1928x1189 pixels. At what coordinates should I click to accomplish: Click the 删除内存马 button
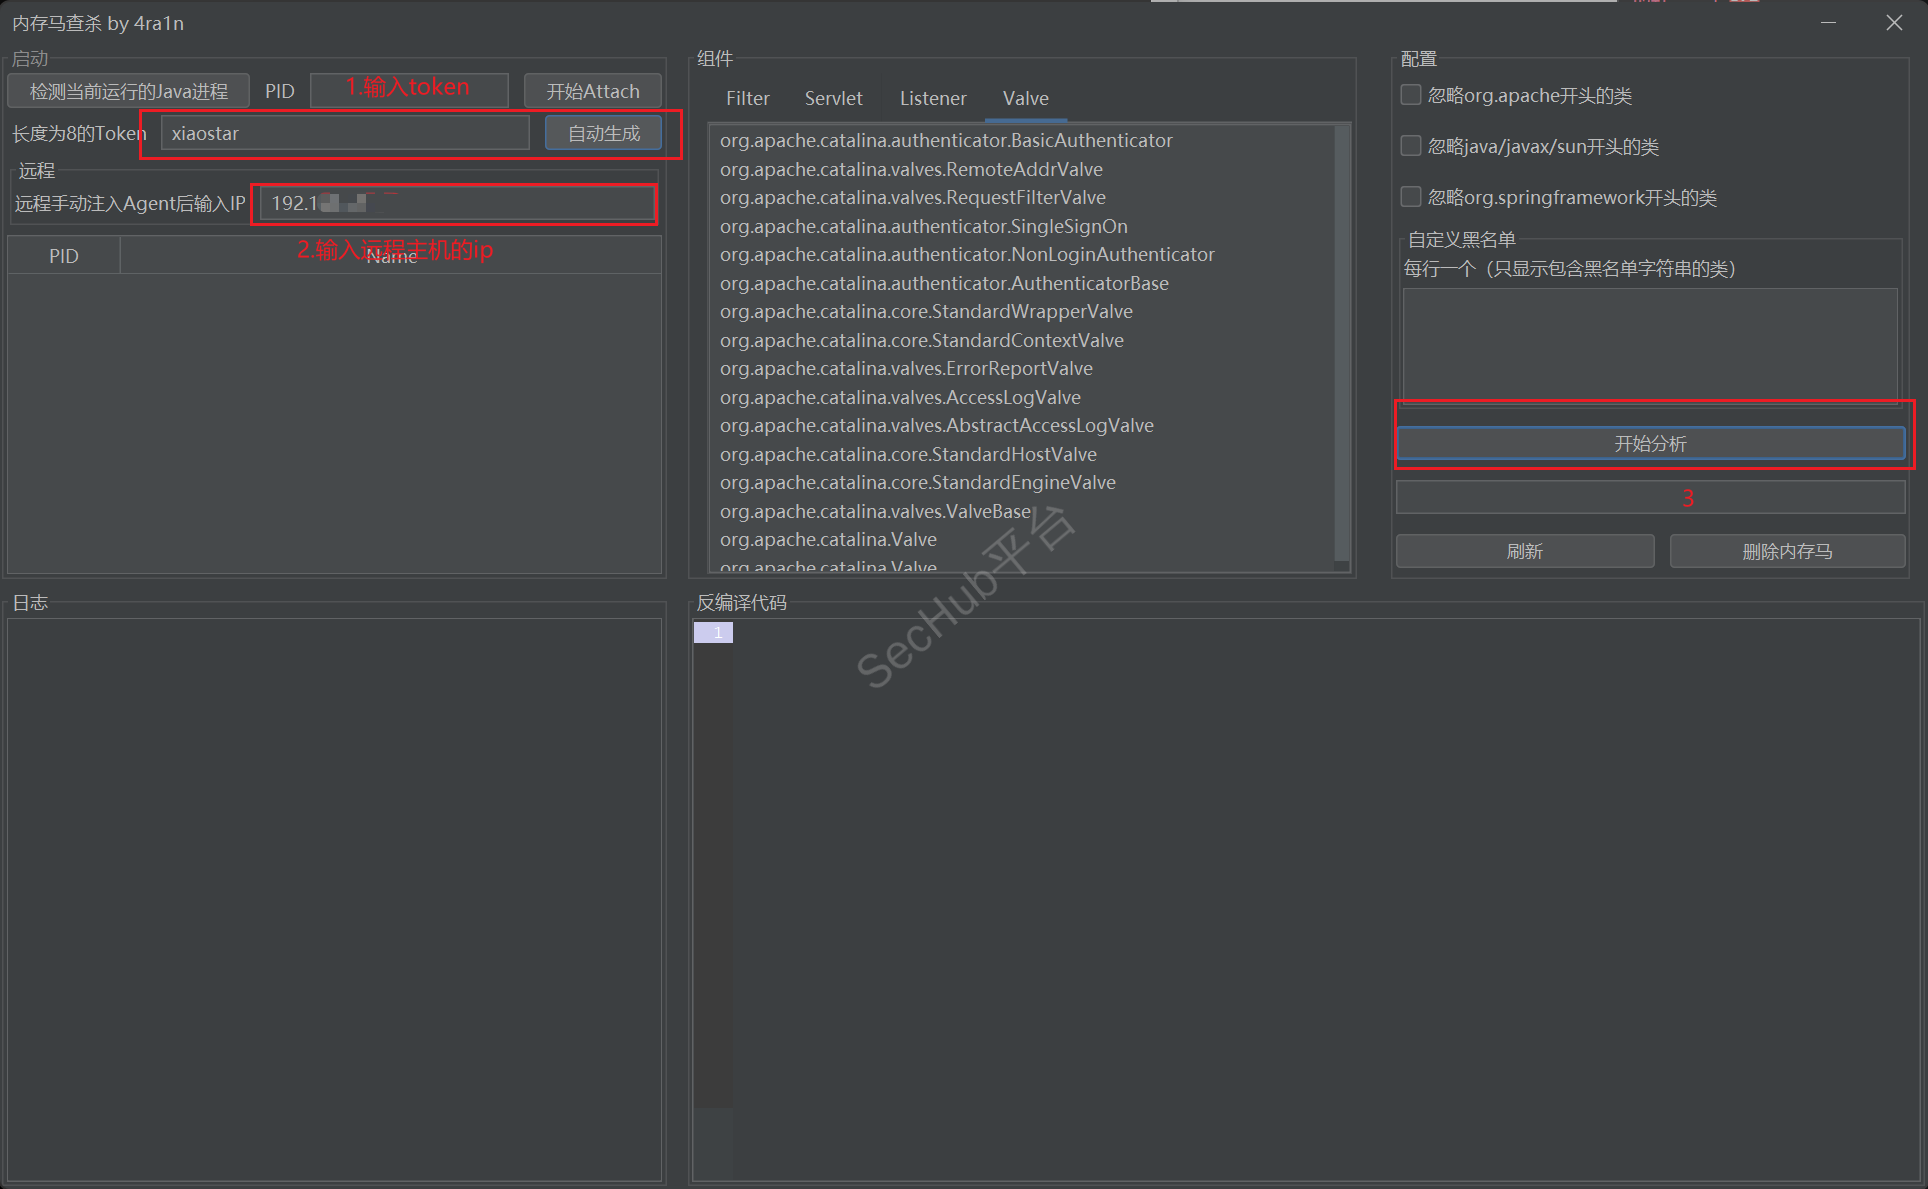point(1786,551)
